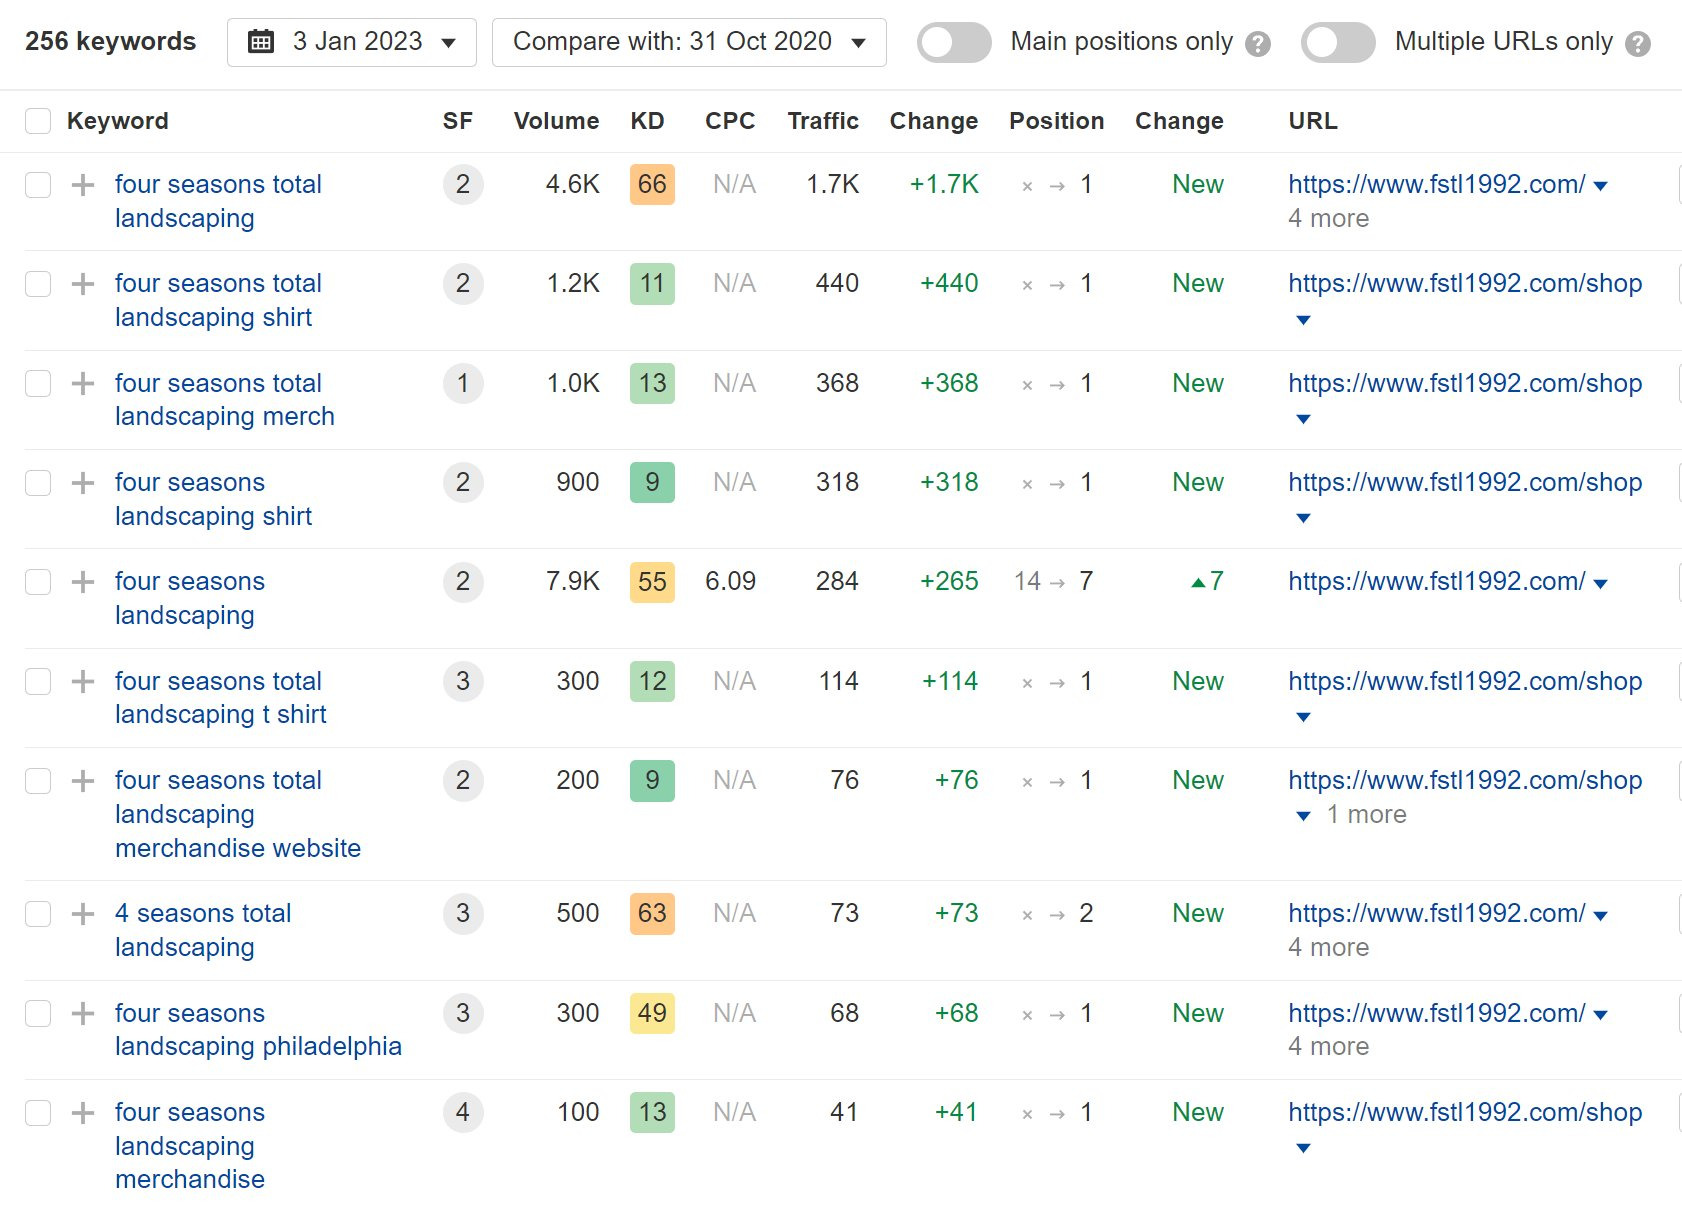Click the "4 more" link under the first URL

(x=1329, y=218)
